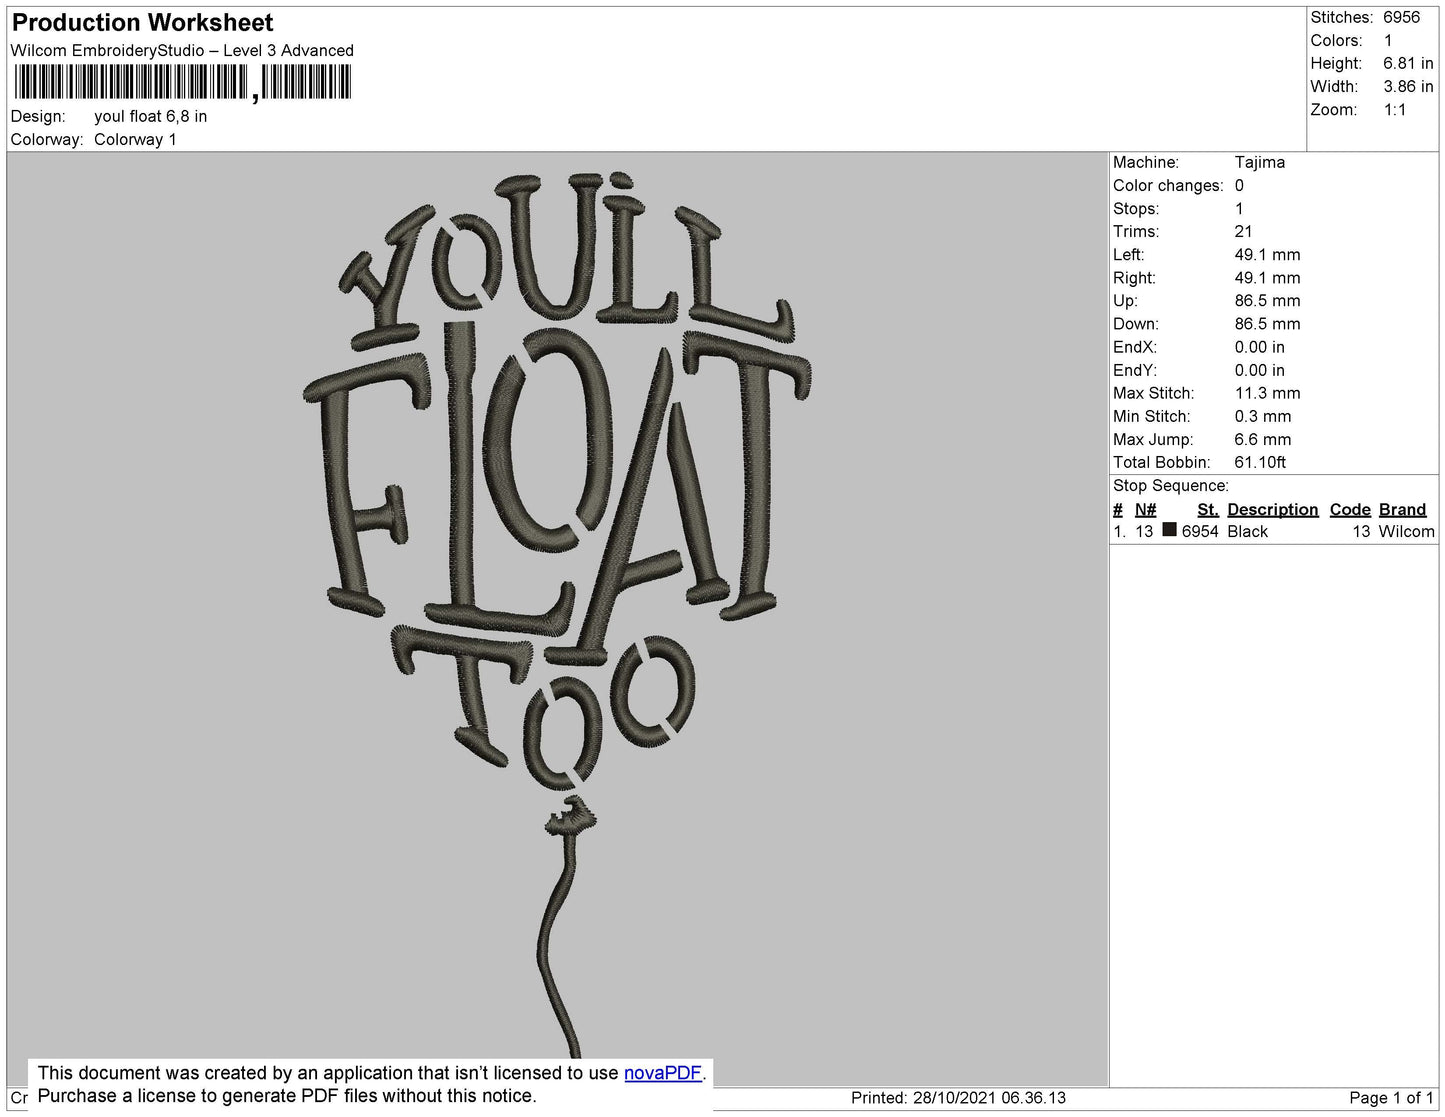Click Height value '6.81 in'

click(1409, 63)
